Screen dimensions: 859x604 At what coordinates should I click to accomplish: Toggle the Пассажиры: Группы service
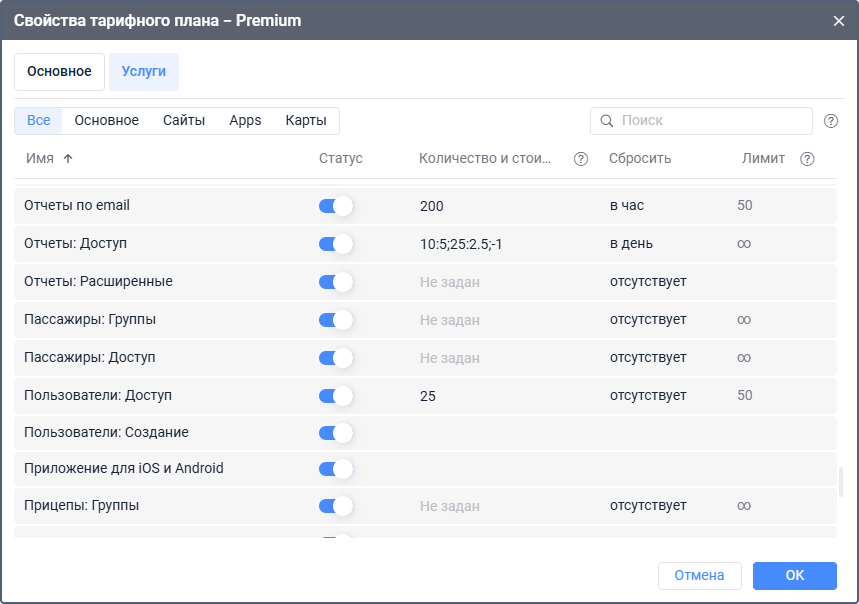pos(336,320)
